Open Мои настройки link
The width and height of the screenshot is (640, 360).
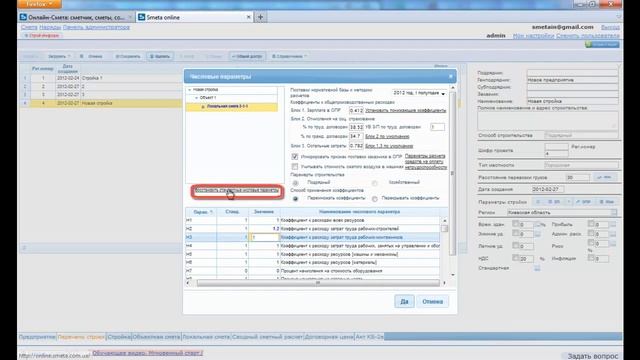(x=533, y=36)
